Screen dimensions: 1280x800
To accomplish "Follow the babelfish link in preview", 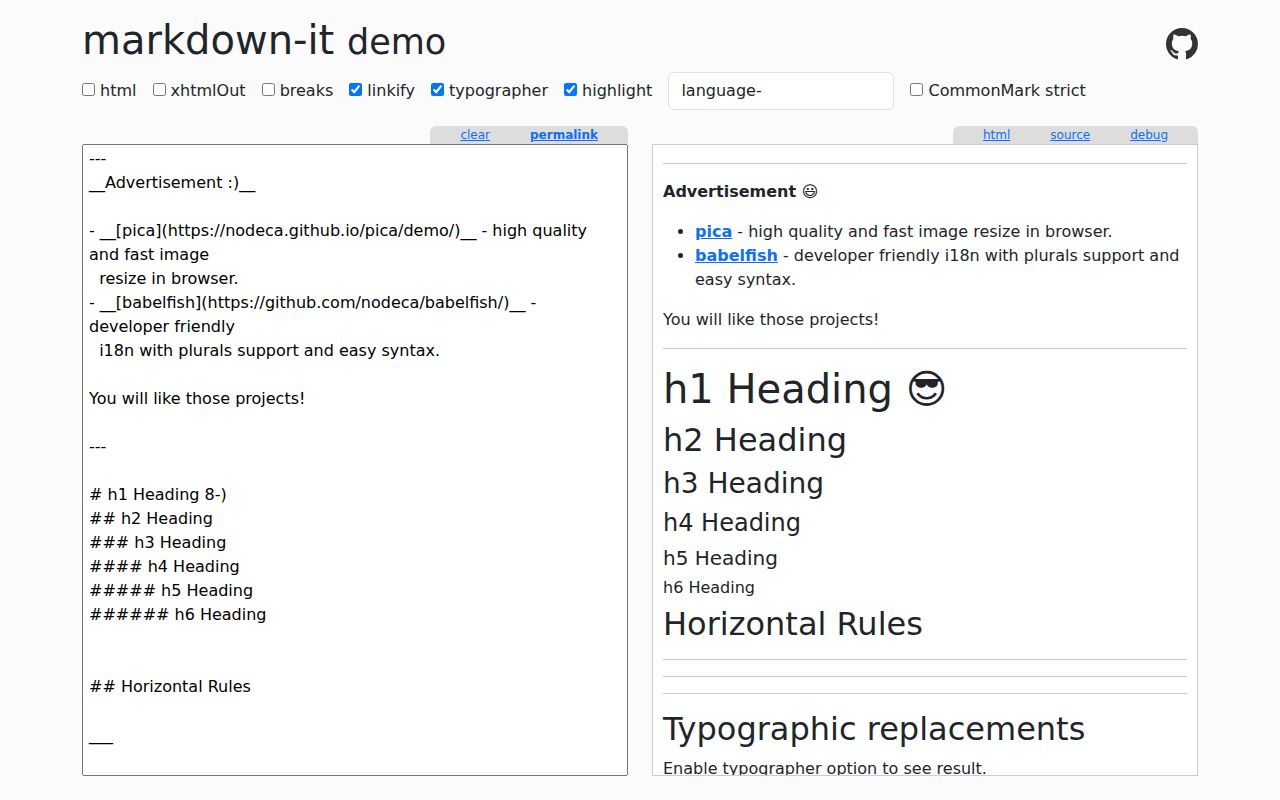I will click(x=736, y=255).
